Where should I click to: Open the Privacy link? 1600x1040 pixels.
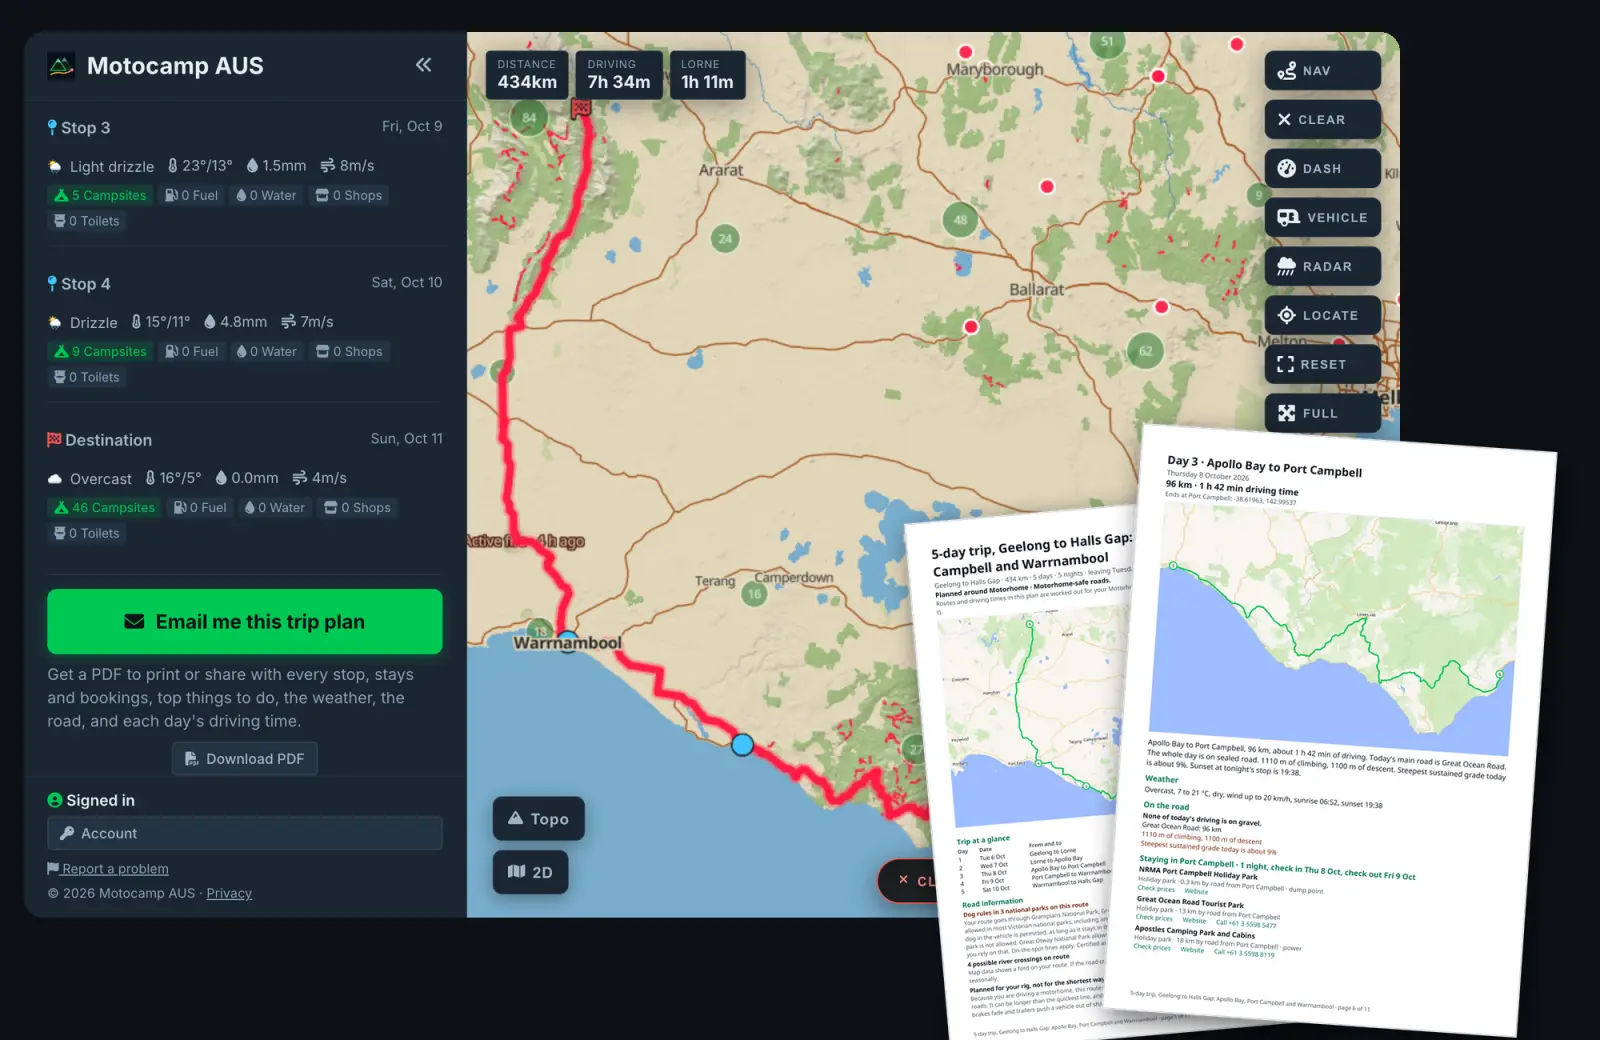pos(229,893)
